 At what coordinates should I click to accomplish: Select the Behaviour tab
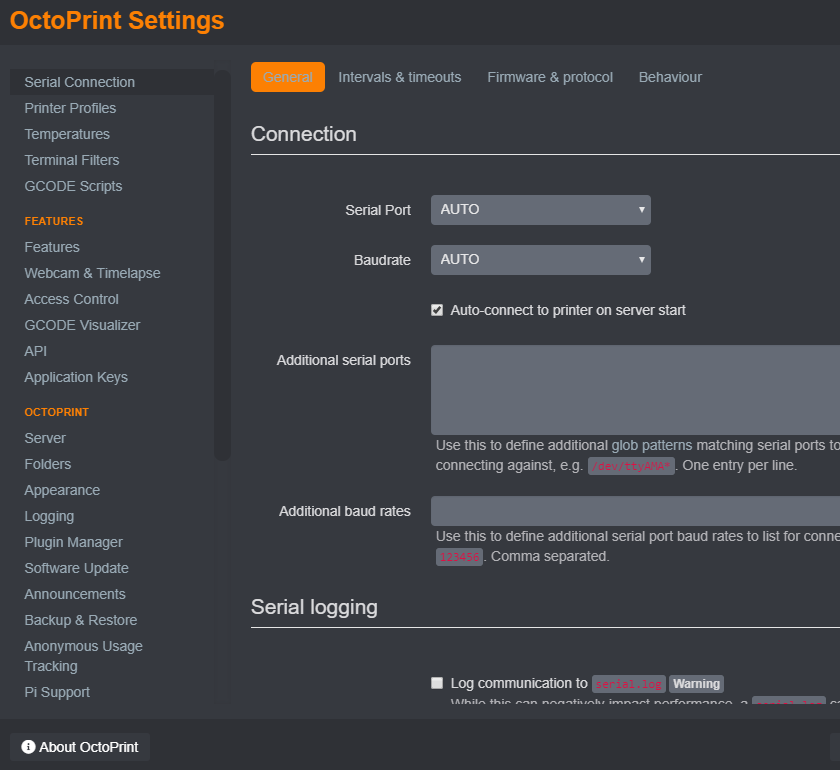point(670,77)
